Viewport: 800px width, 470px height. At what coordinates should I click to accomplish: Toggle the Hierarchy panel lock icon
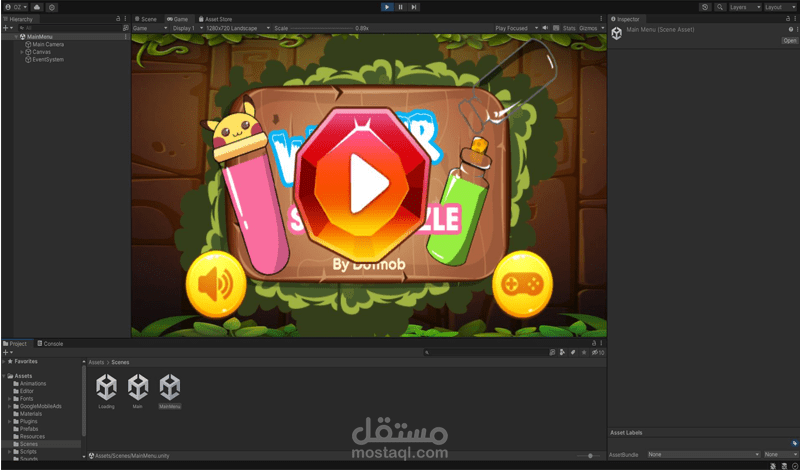(x=118, y=18)
